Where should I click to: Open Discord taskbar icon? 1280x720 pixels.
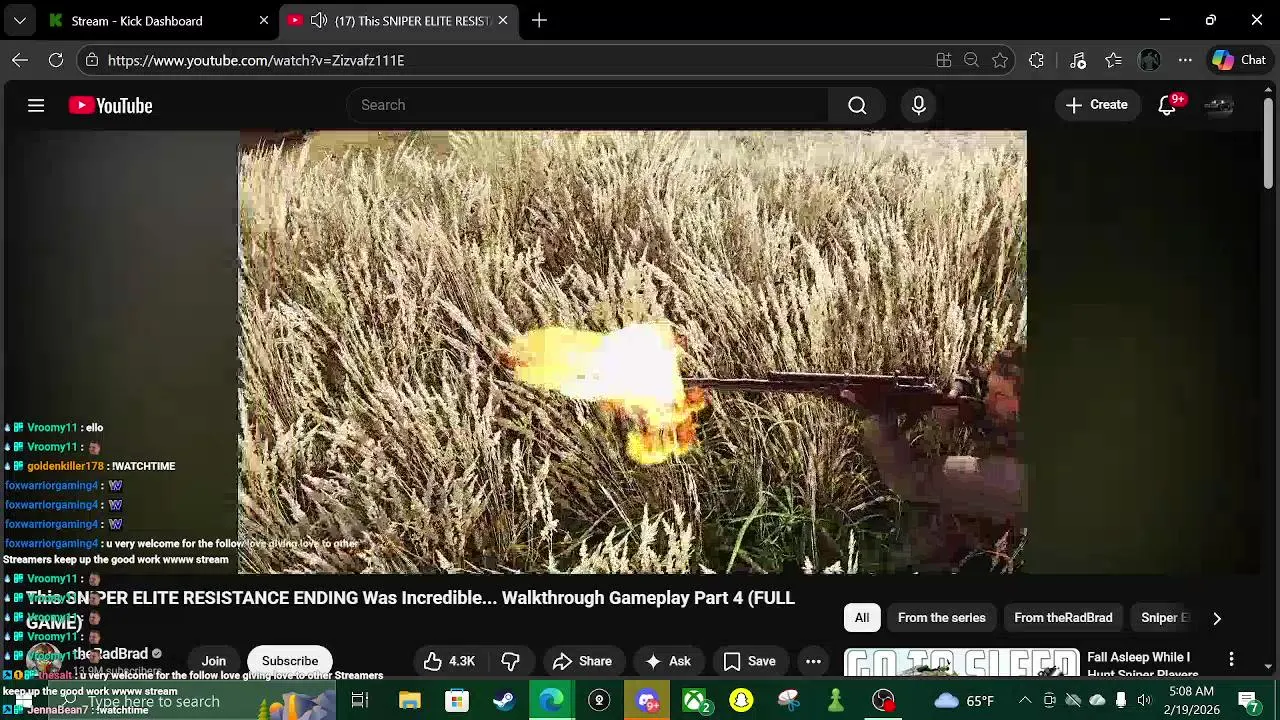tap(647, 701)
